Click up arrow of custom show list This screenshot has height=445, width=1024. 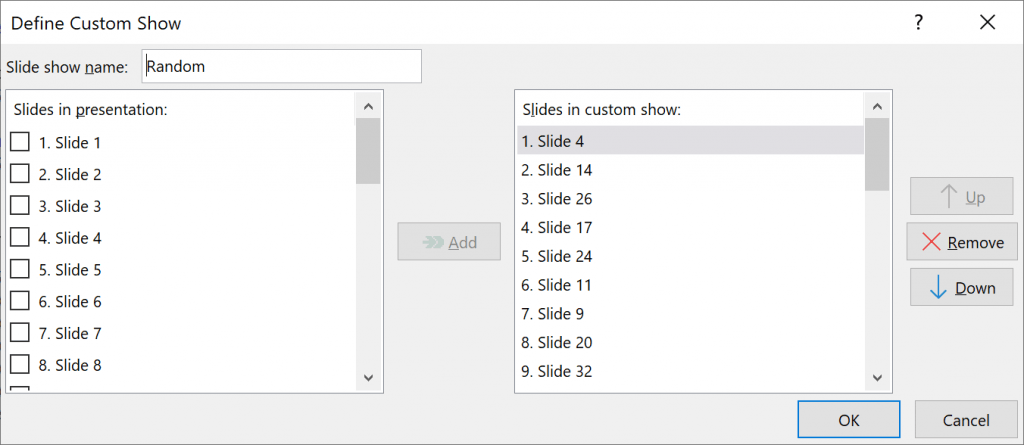(x=877, y=107)
